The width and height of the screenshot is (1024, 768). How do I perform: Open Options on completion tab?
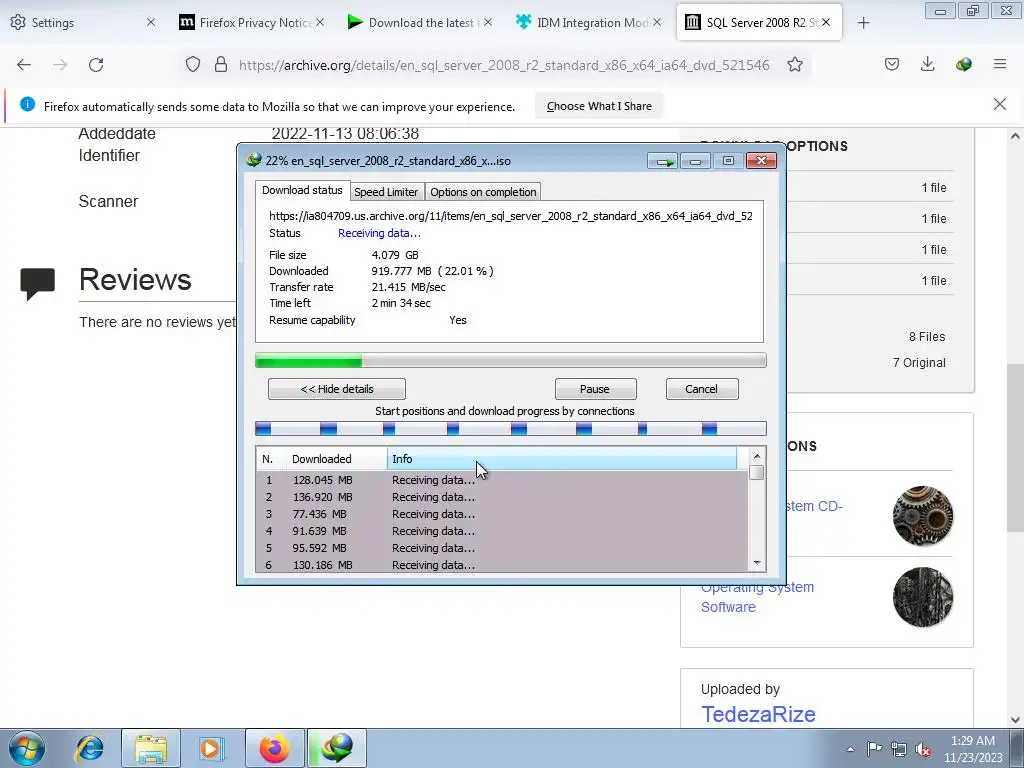pos(483,192)
